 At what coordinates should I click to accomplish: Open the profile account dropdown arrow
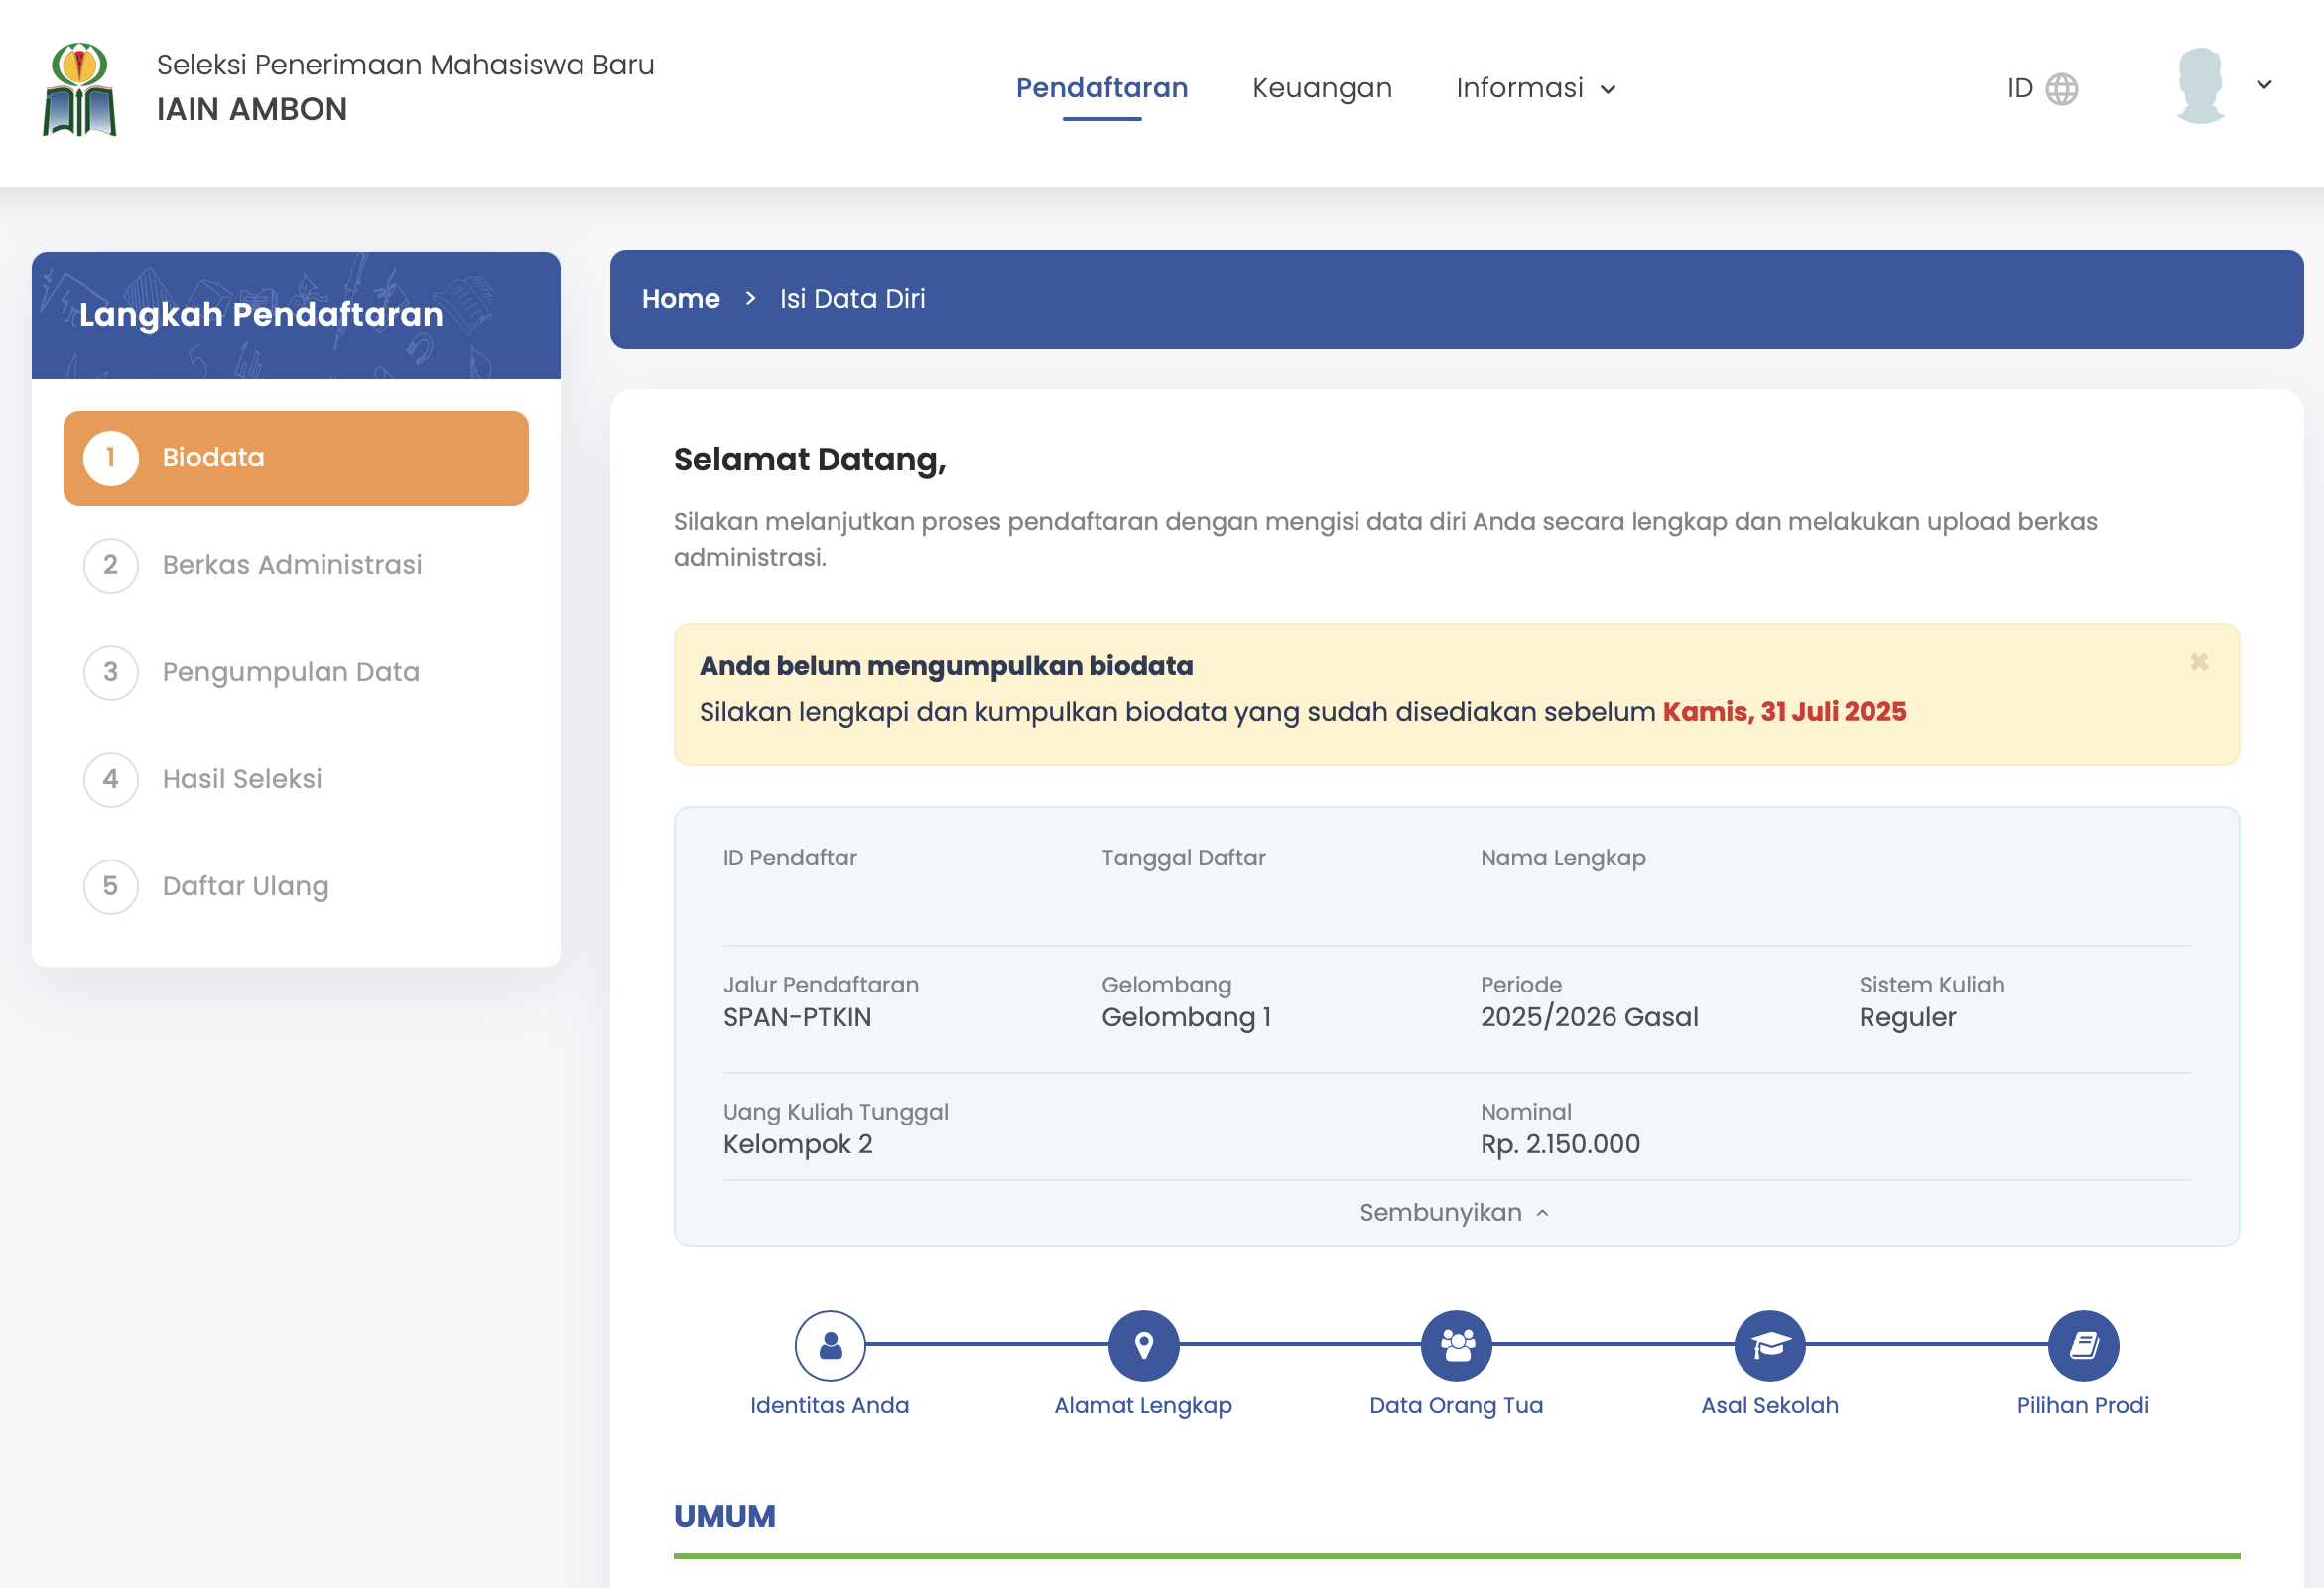pyautogui.click(x=2263, y=85)
